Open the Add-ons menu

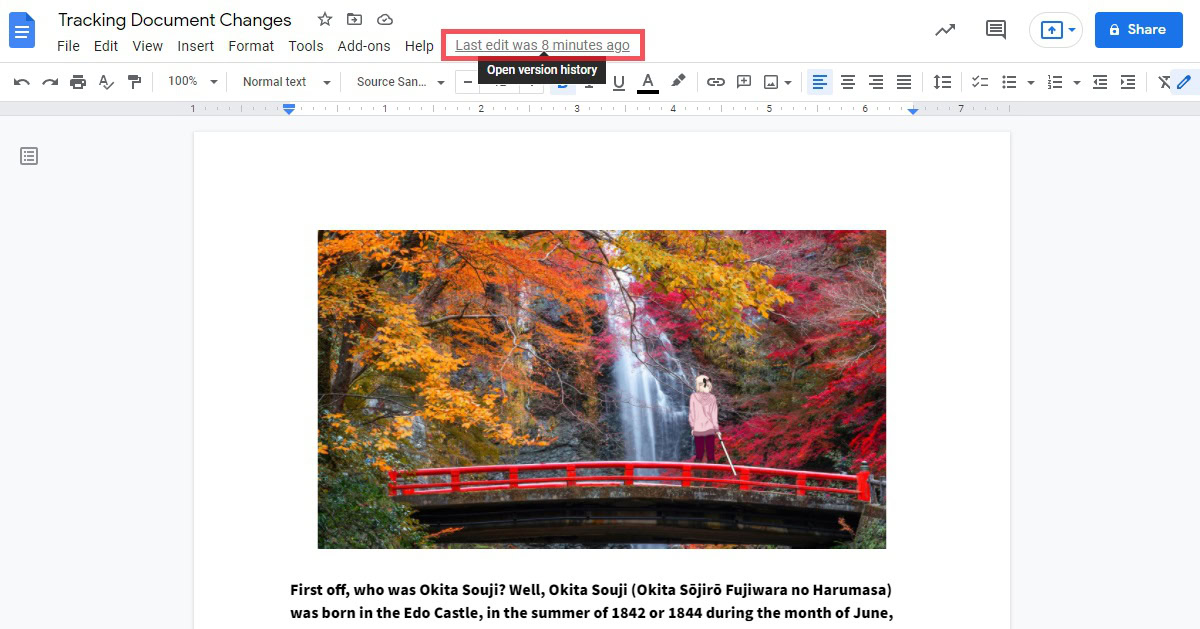click(364, 46)
